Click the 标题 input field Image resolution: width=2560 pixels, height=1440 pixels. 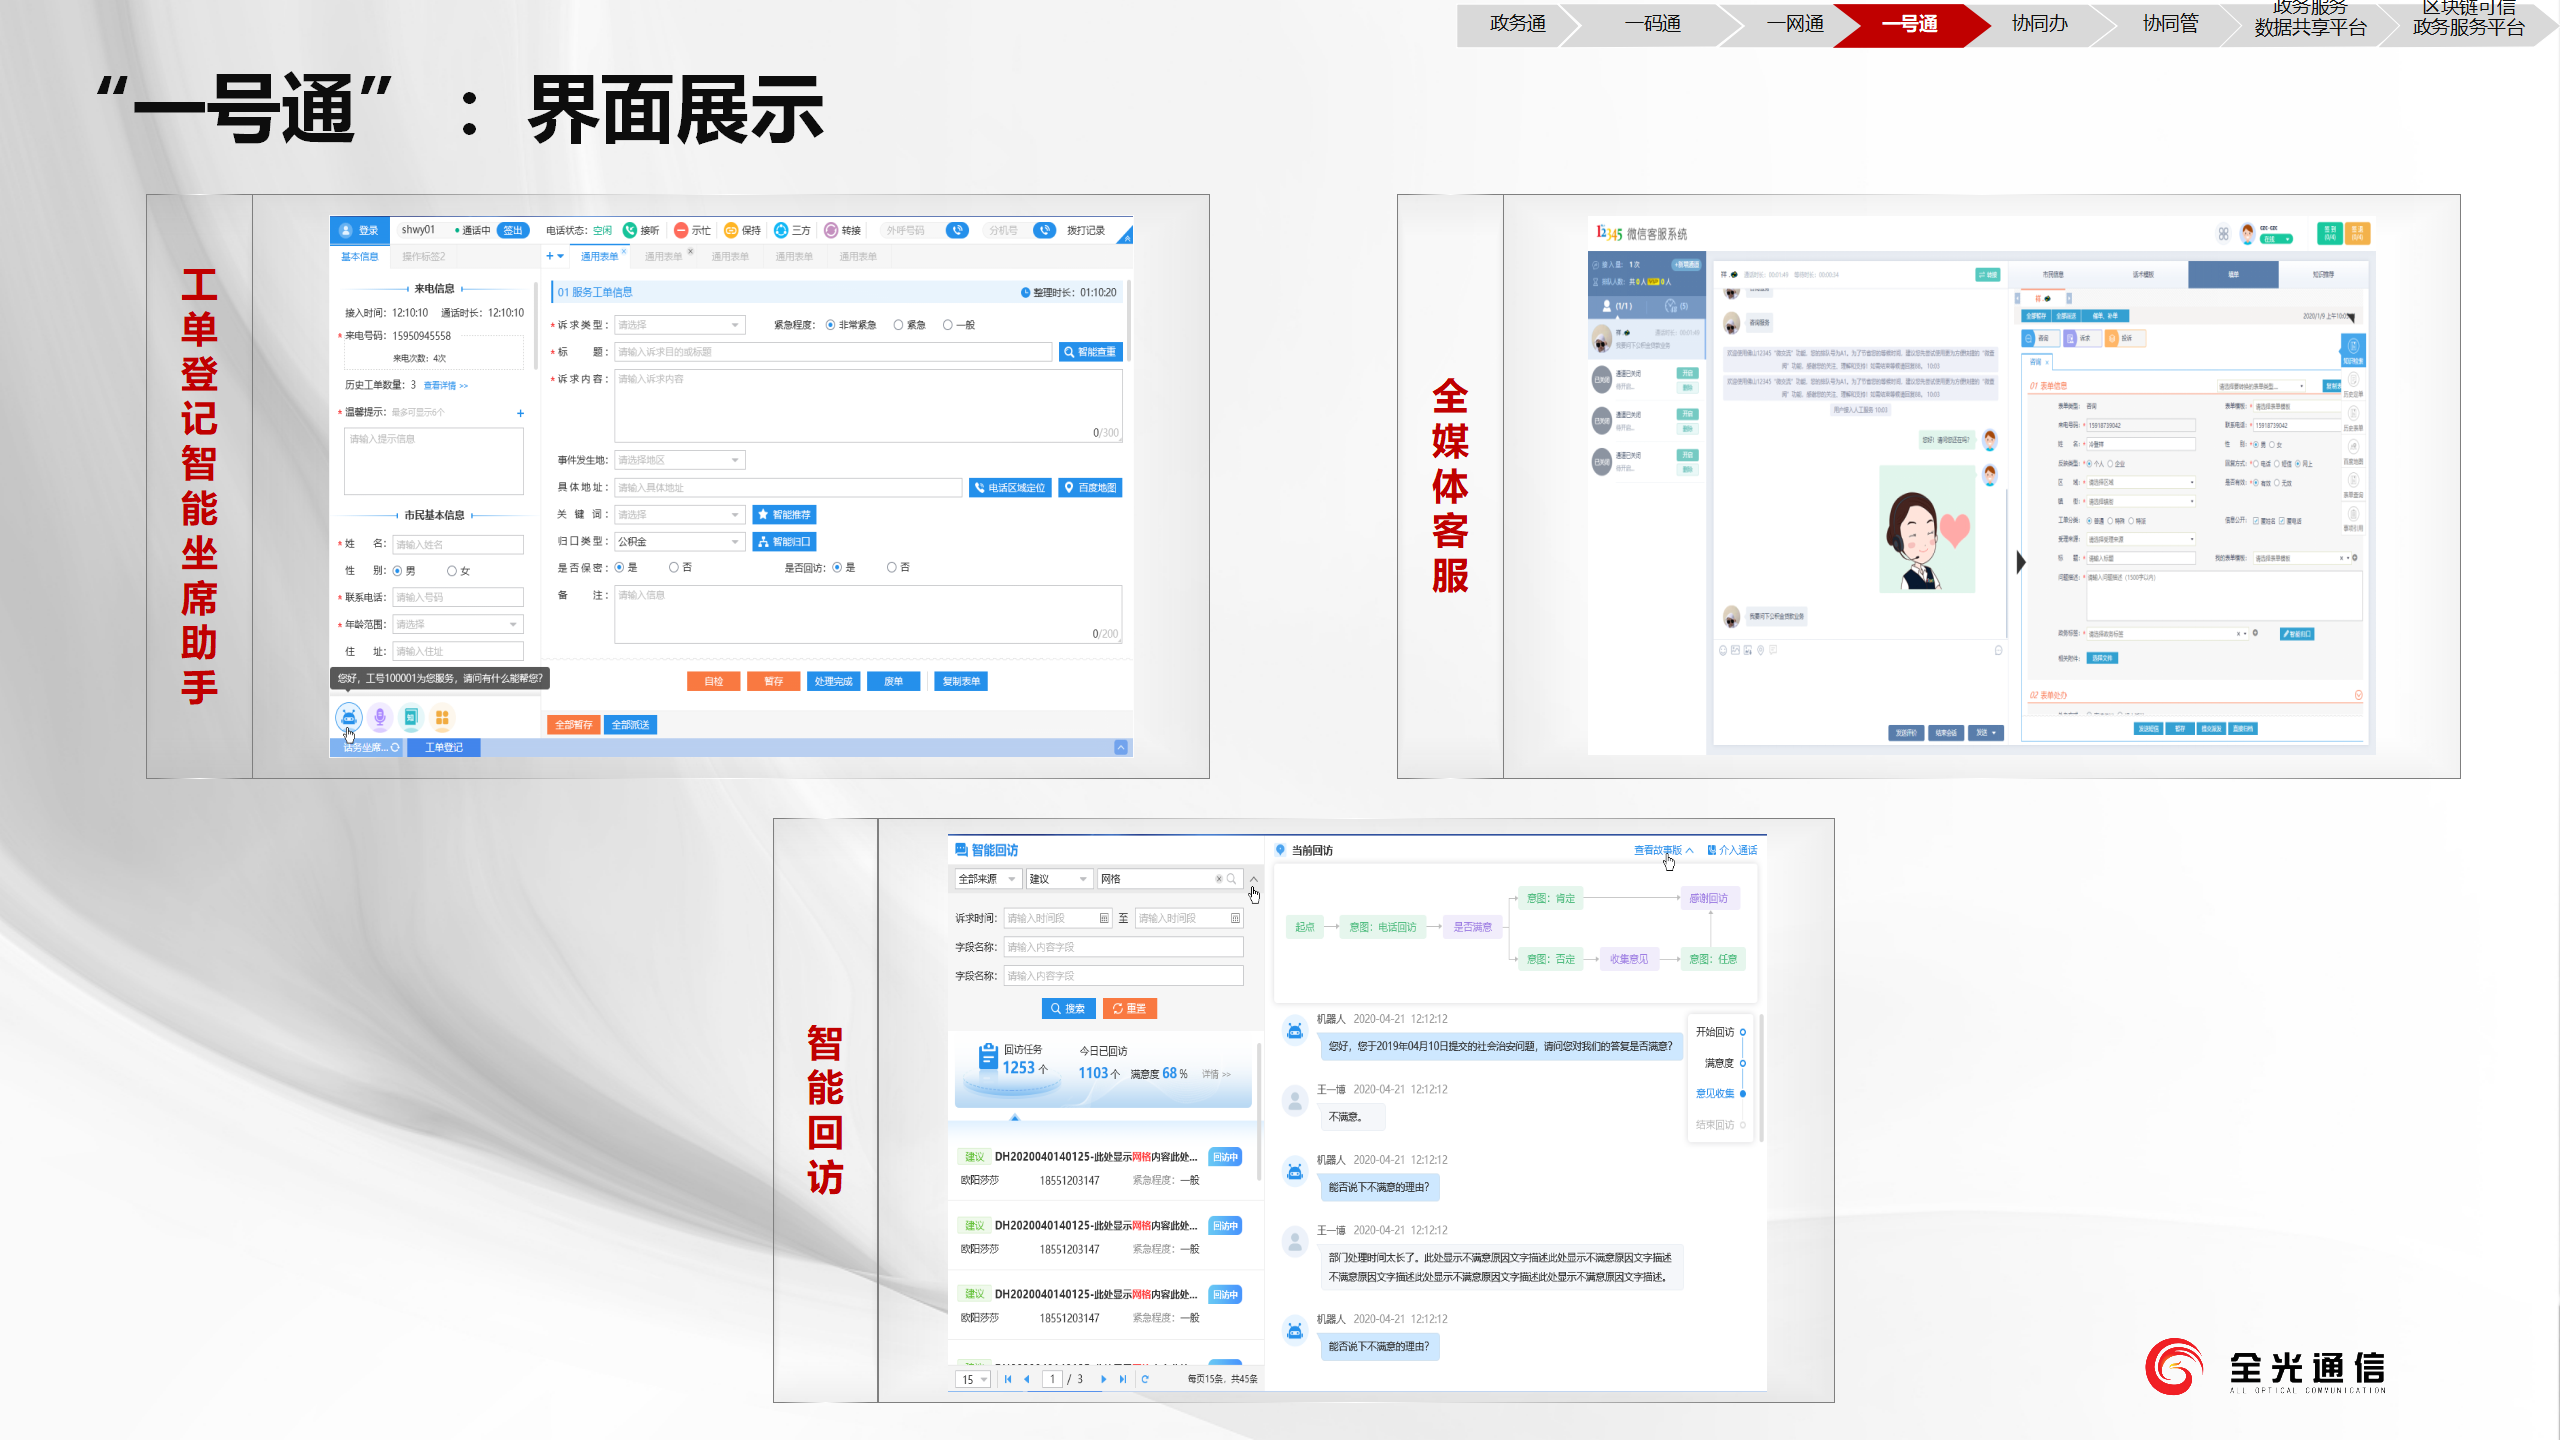832,352
